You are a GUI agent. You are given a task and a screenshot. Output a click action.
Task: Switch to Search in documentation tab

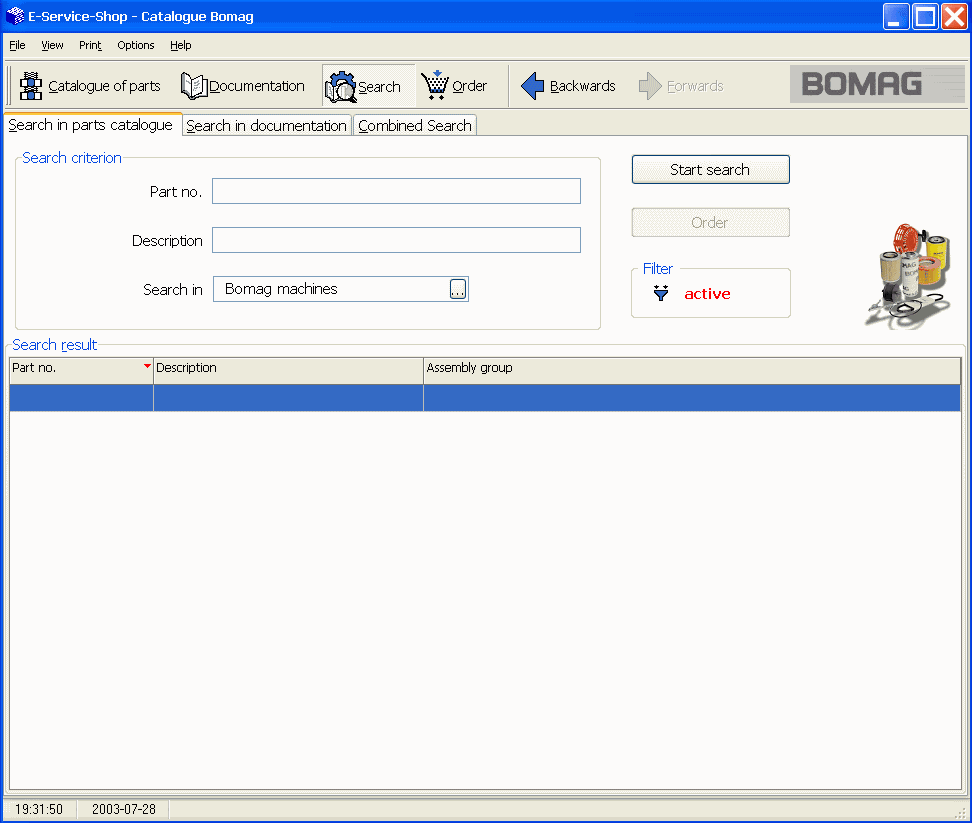[267, 125]
